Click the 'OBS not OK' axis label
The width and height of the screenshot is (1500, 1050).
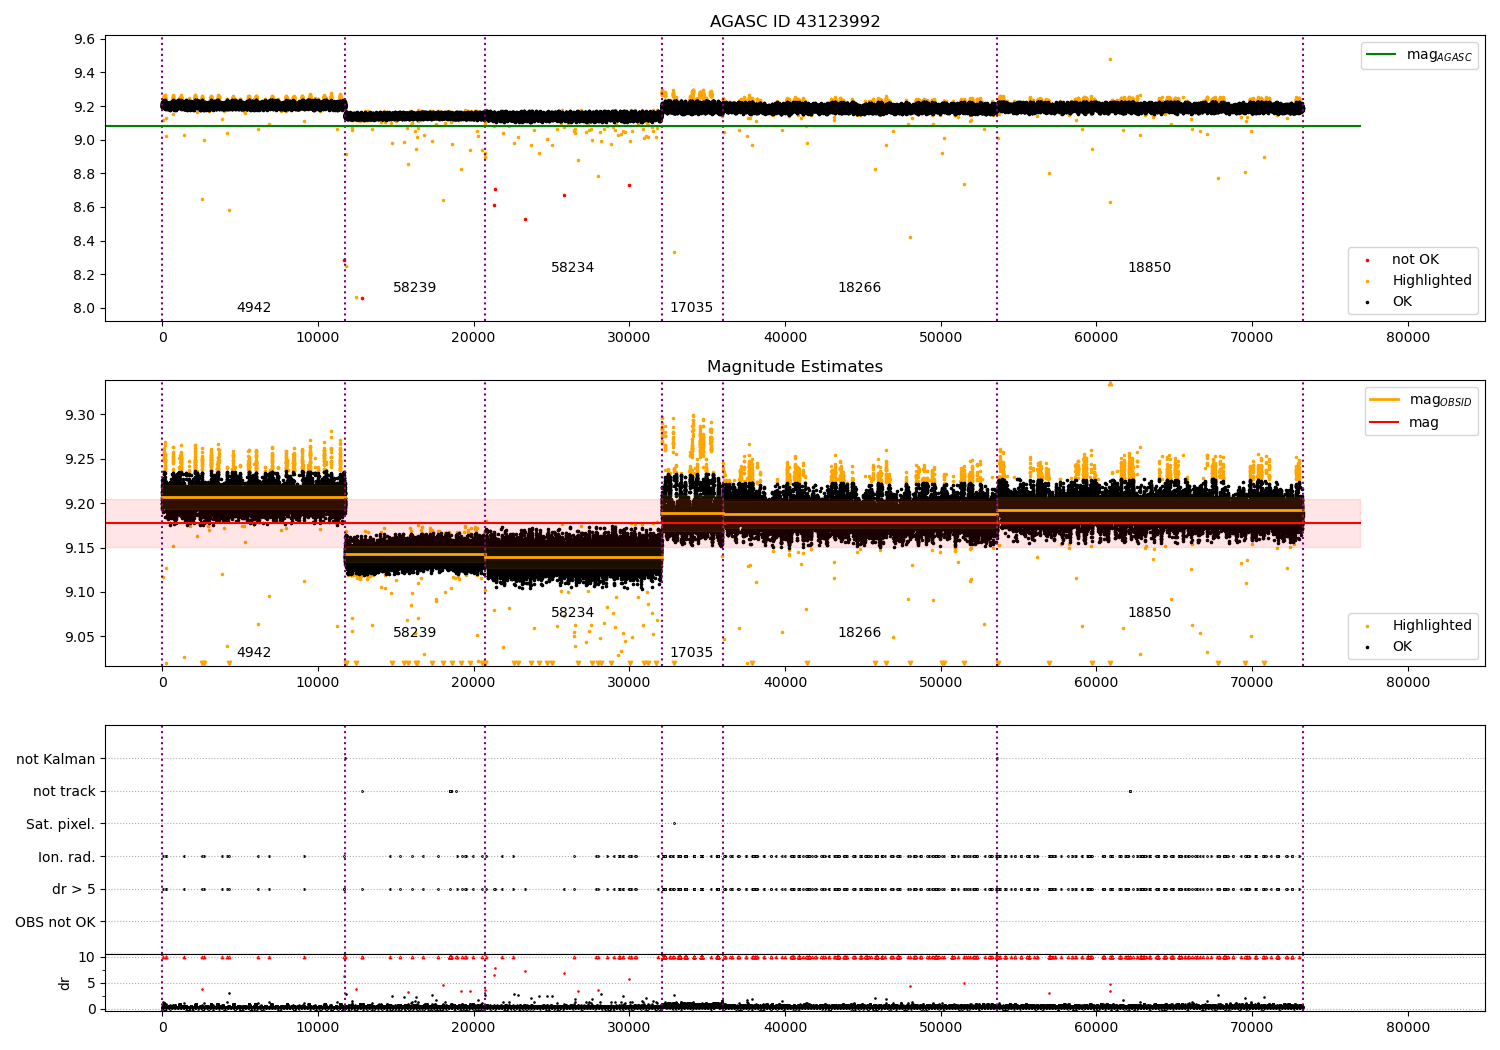(x=56, y=923)
